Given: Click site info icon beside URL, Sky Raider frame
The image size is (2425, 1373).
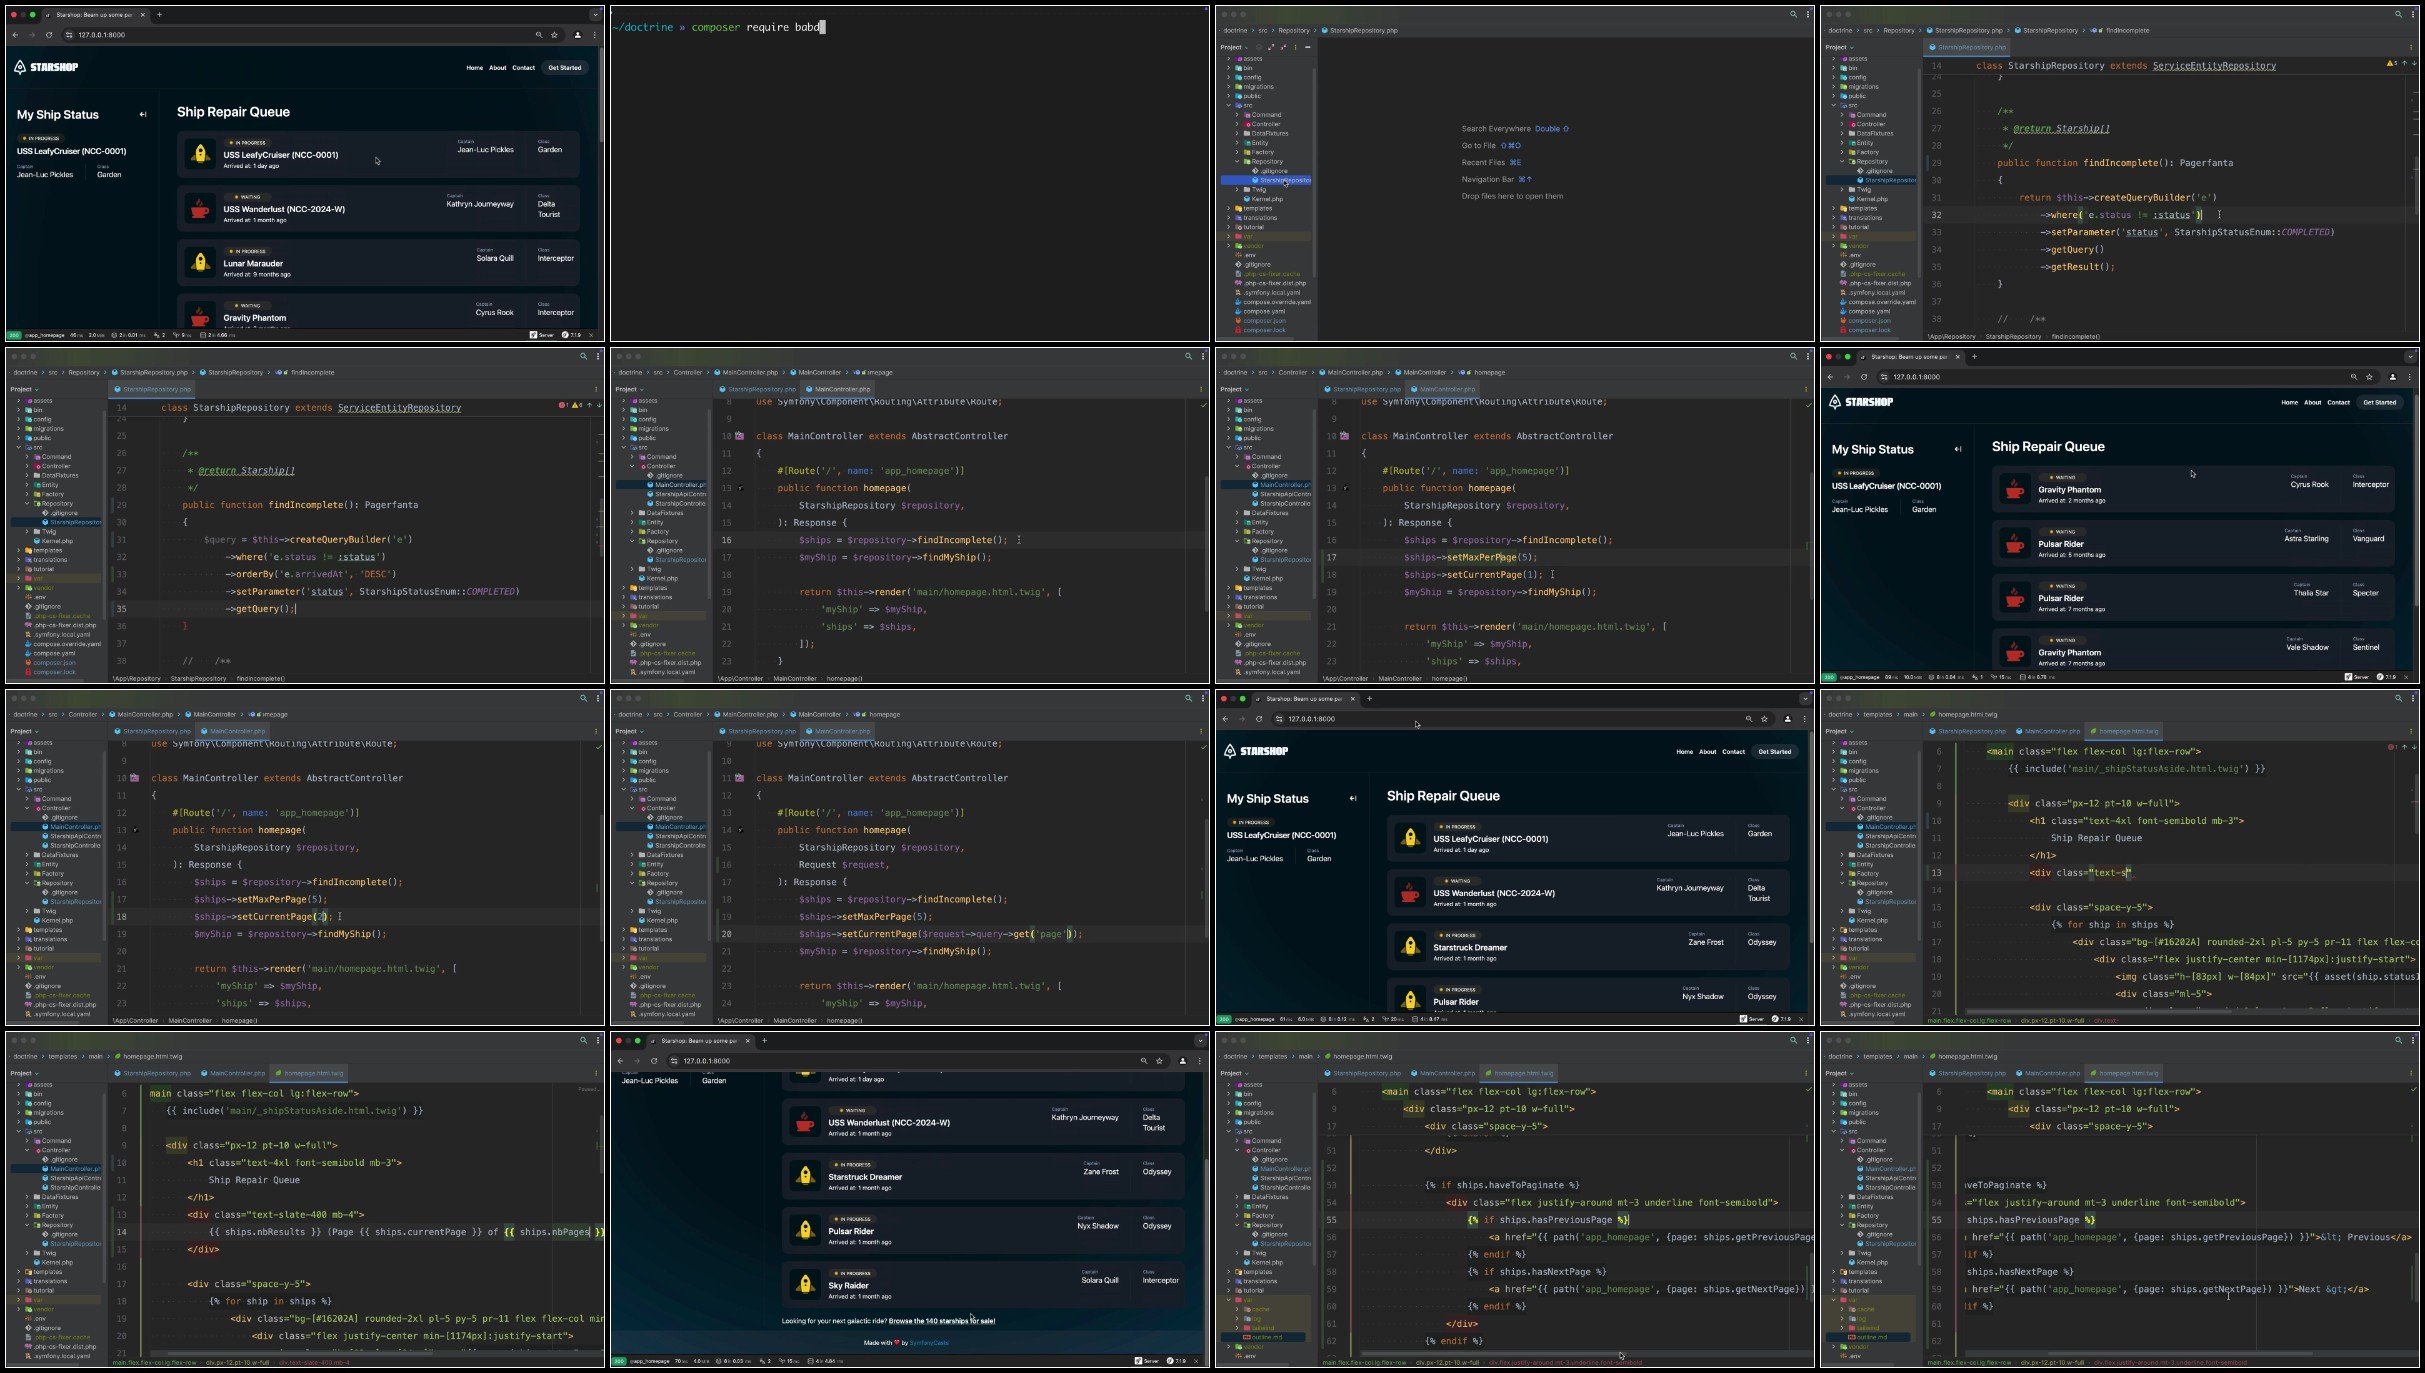Looking at the screenshot, I should click(674, 1061).
